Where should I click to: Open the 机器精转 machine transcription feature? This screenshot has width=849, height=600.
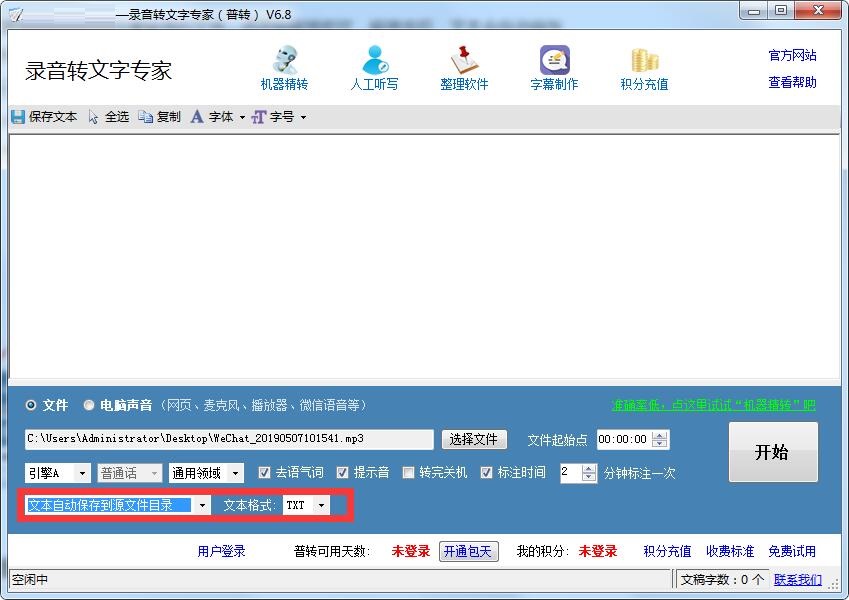[x=286, y=66]
